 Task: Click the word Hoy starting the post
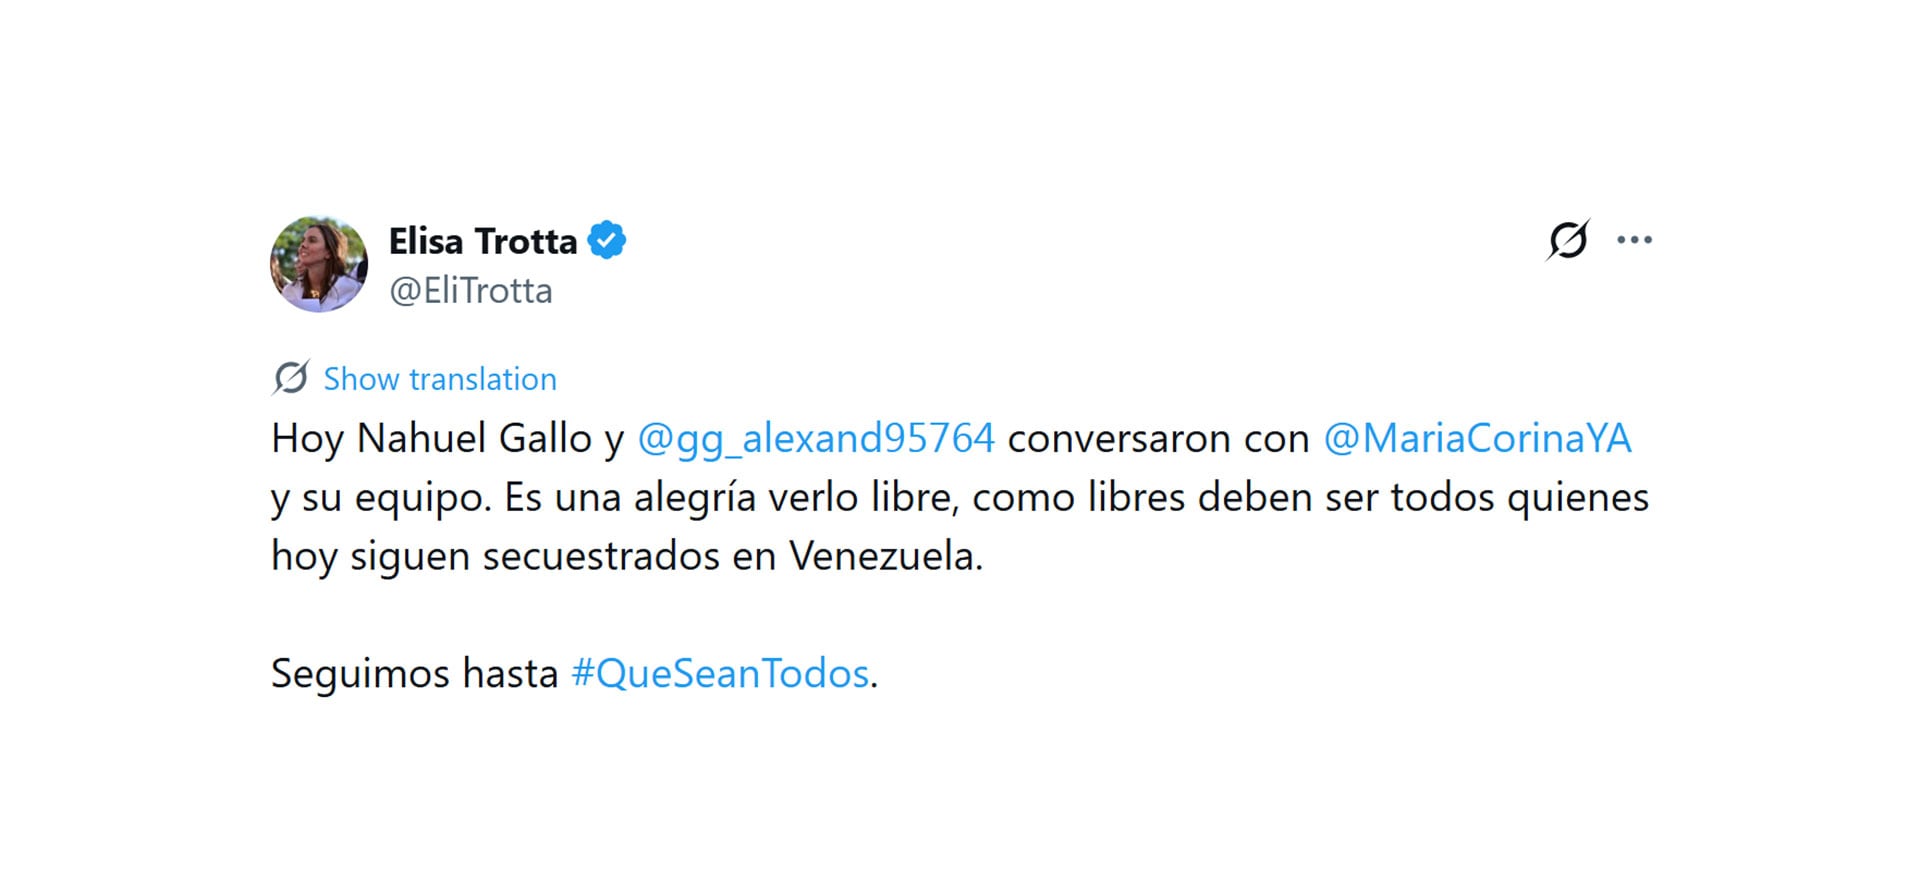click(x=307, y=438)
